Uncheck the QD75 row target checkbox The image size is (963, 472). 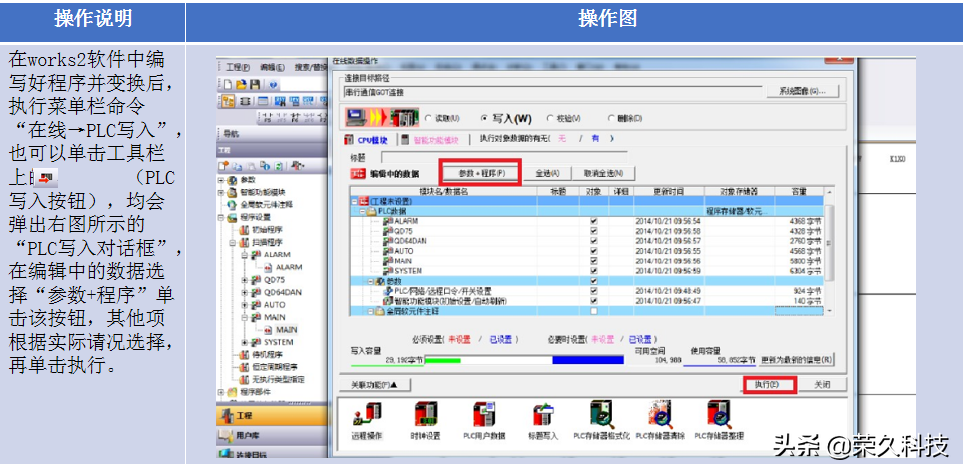[594, 231]
